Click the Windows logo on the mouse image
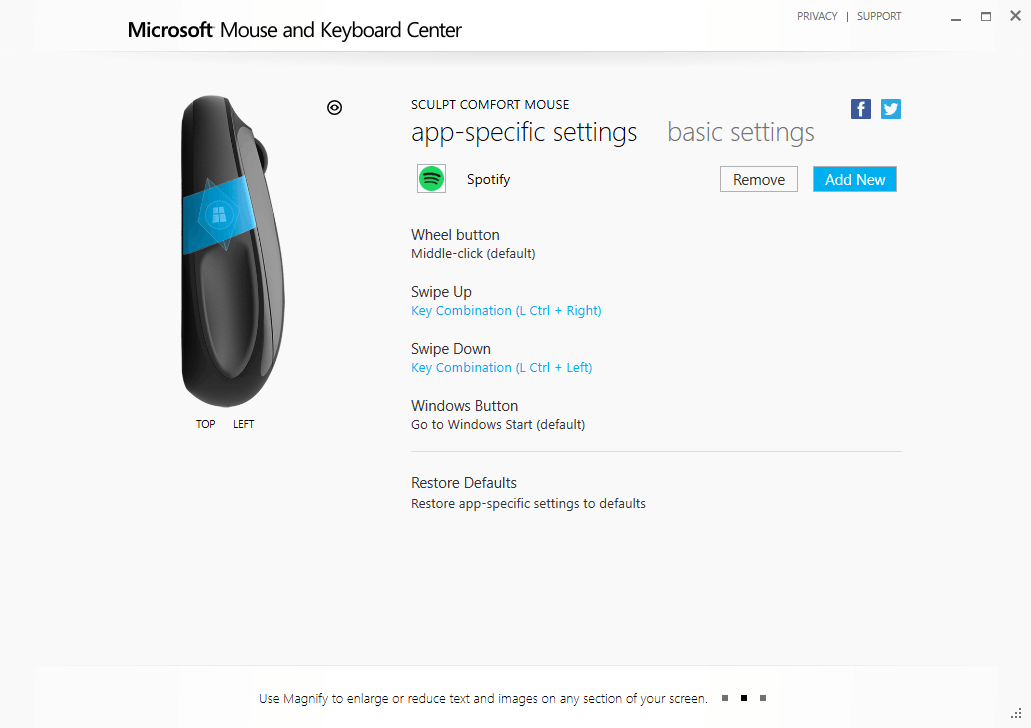1031x728 pixels. [217, 214]
